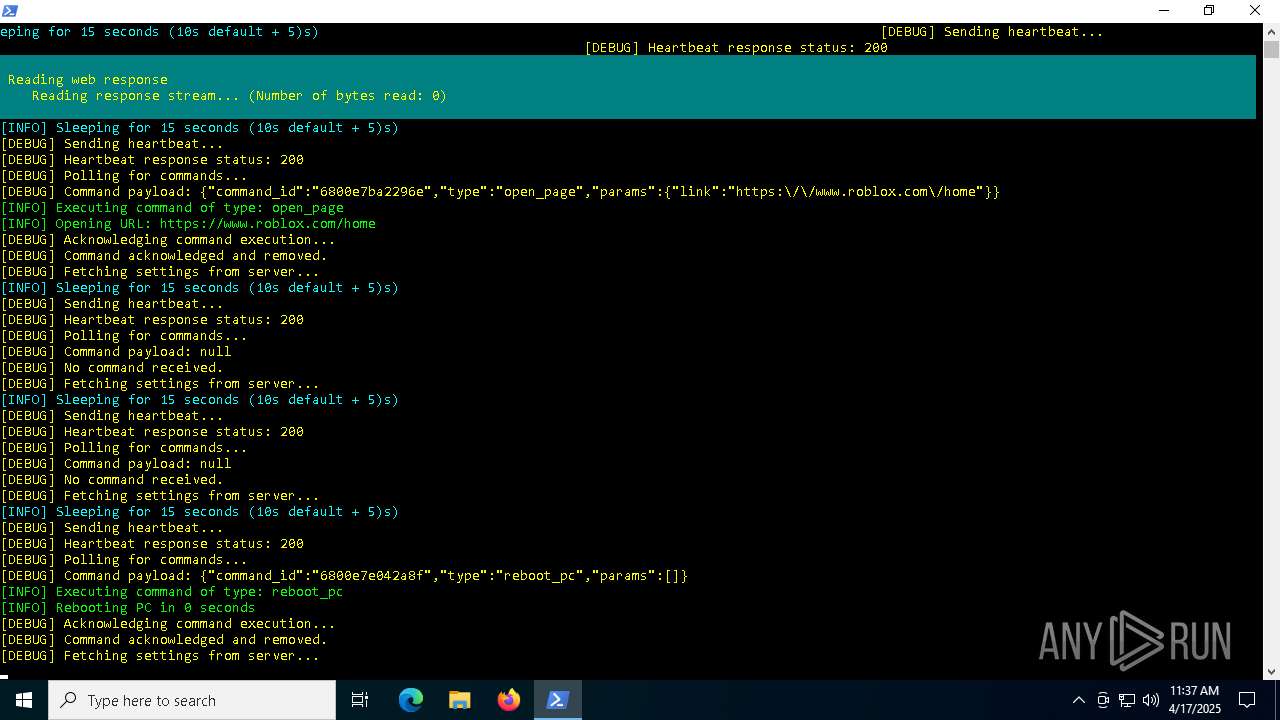This screenshot has height=720, width=1280.
Task: Click 'Reading web response' banner text
Action: click(88, 79)
